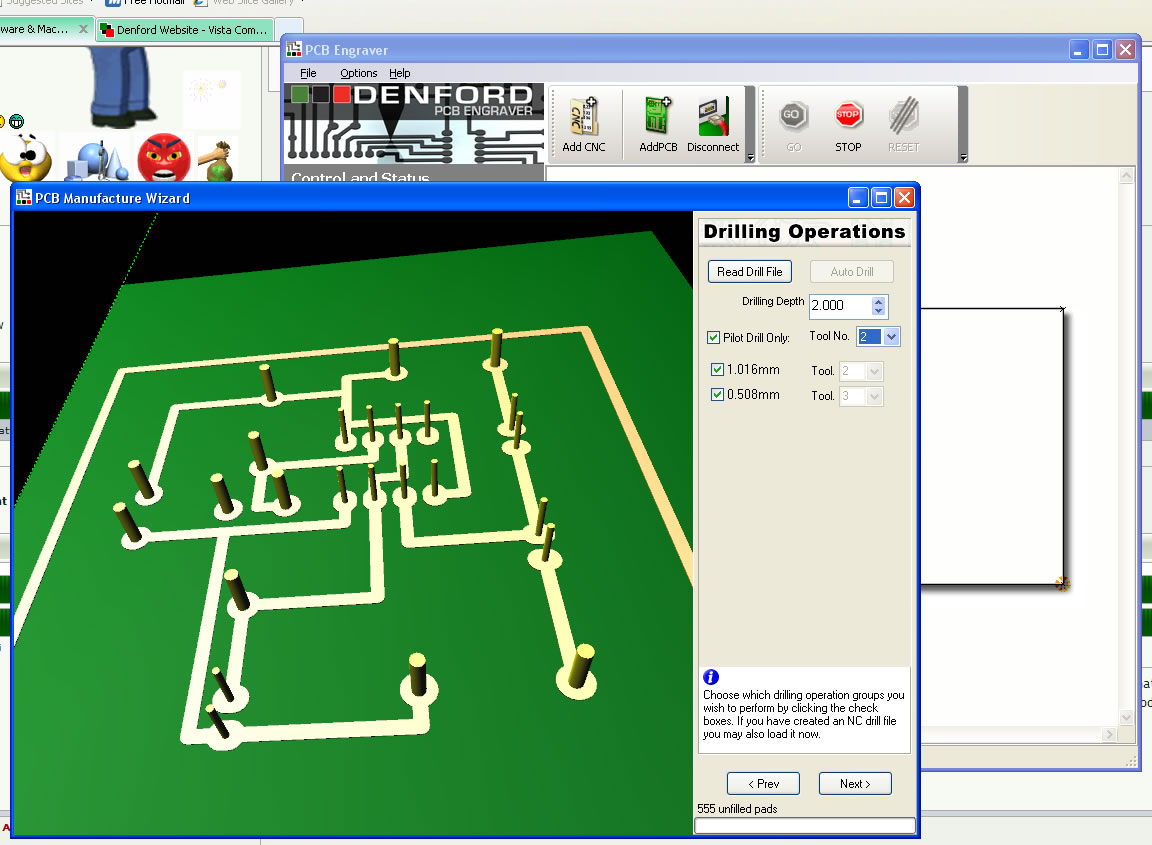Uncheck the 1.016mm drill checkbox
The image size is (1152, 845).
717,370
